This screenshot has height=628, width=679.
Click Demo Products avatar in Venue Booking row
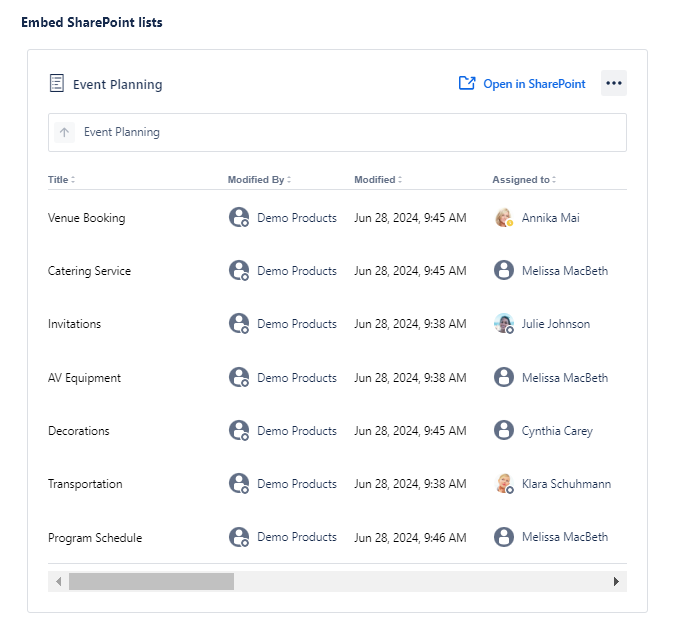click(239, 218)
